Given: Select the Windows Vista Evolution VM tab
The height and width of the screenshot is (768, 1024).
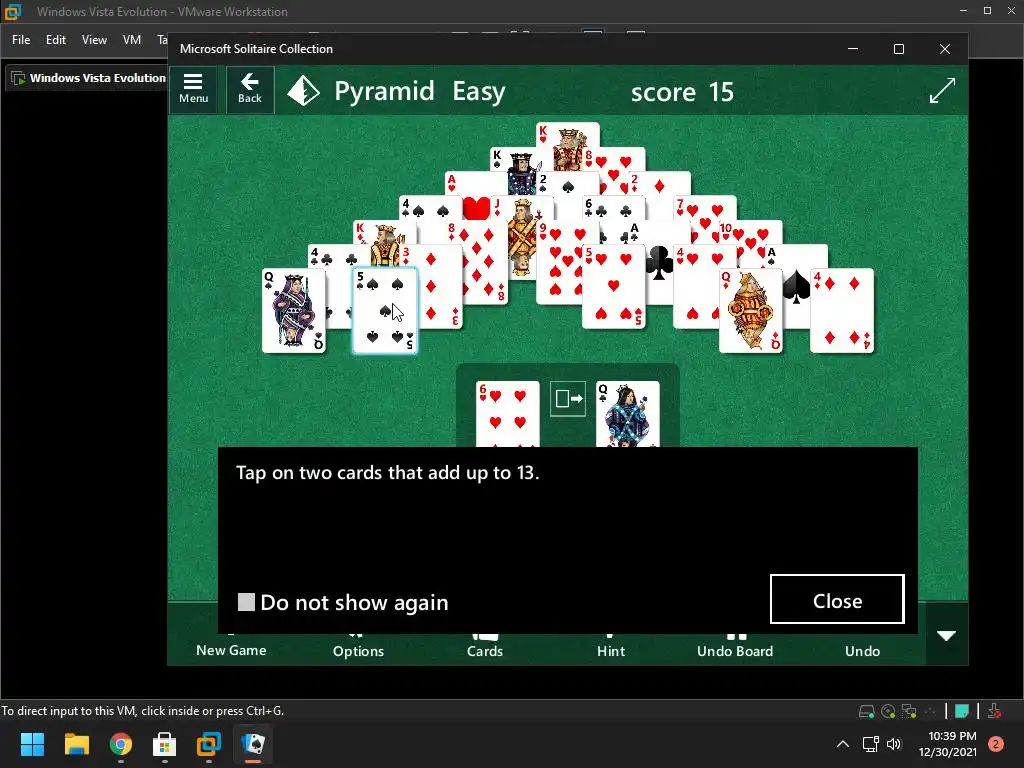Looking at the screenshot, I should coord(88,78).
